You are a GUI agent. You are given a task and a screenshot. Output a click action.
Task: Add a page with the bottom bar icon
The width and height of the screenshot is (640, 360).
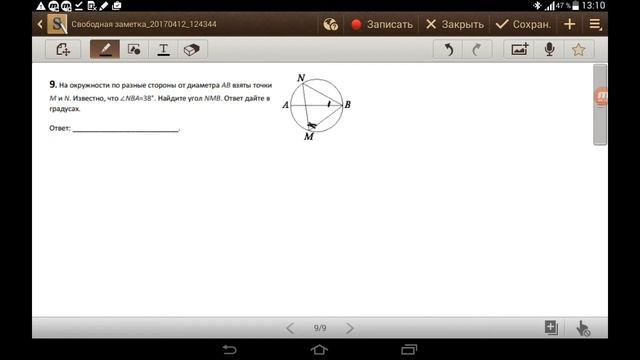coord(551,327)
